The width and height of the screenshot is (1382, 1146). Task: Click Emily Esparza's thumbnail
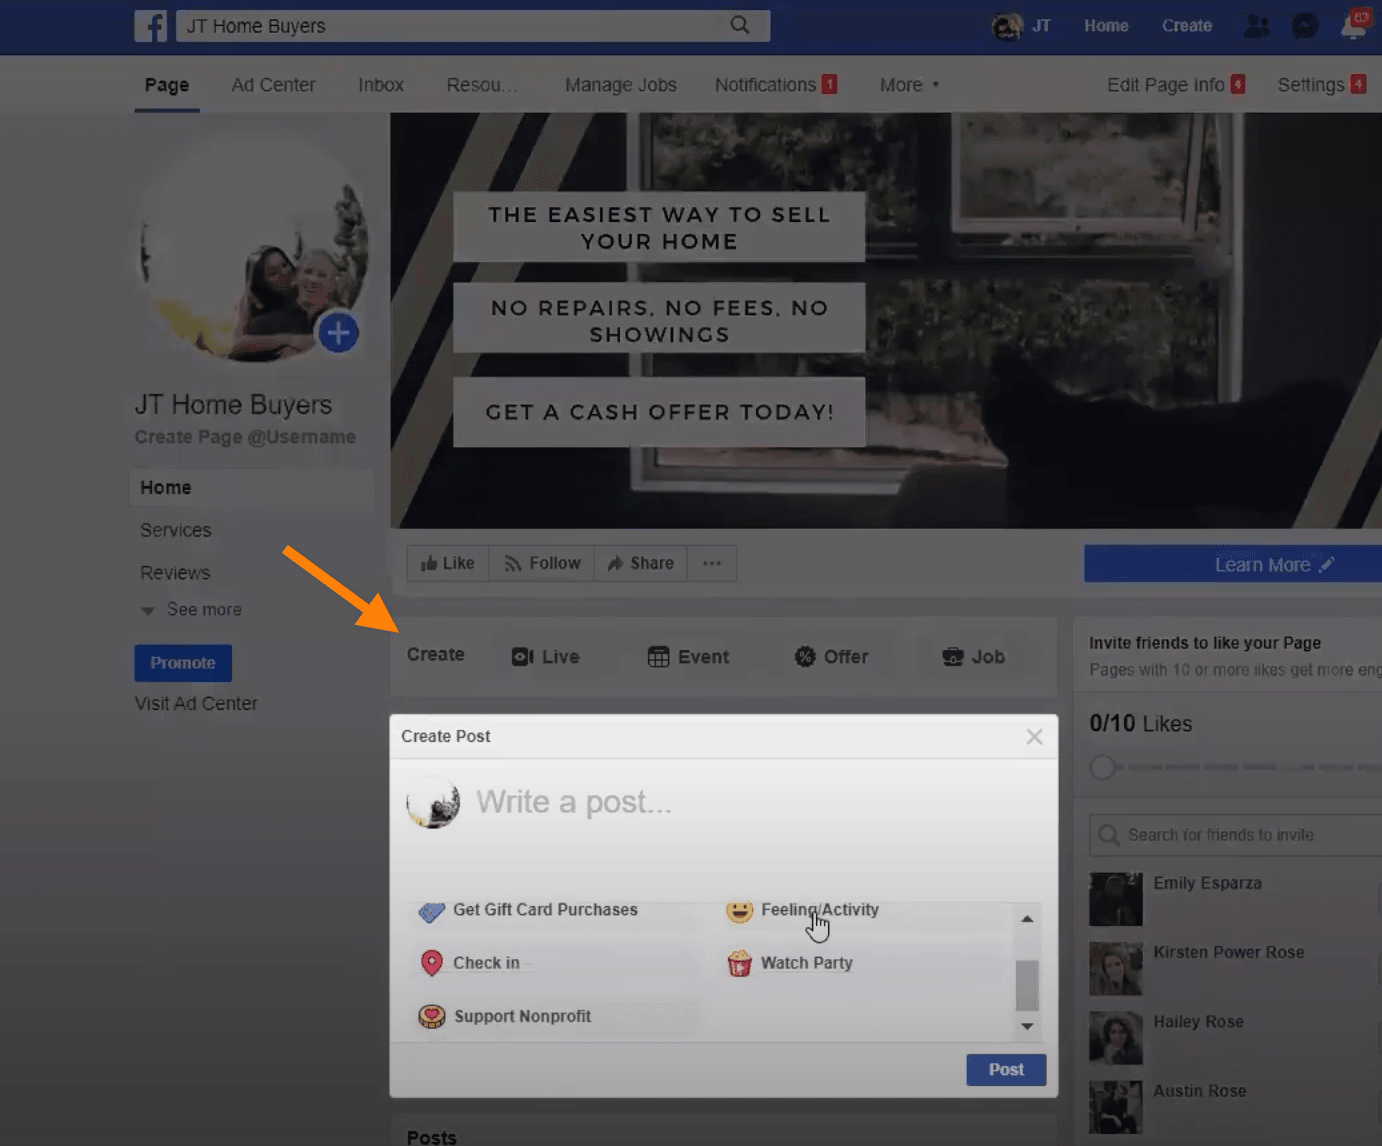pyautogui.click(x=1116, y=899)
